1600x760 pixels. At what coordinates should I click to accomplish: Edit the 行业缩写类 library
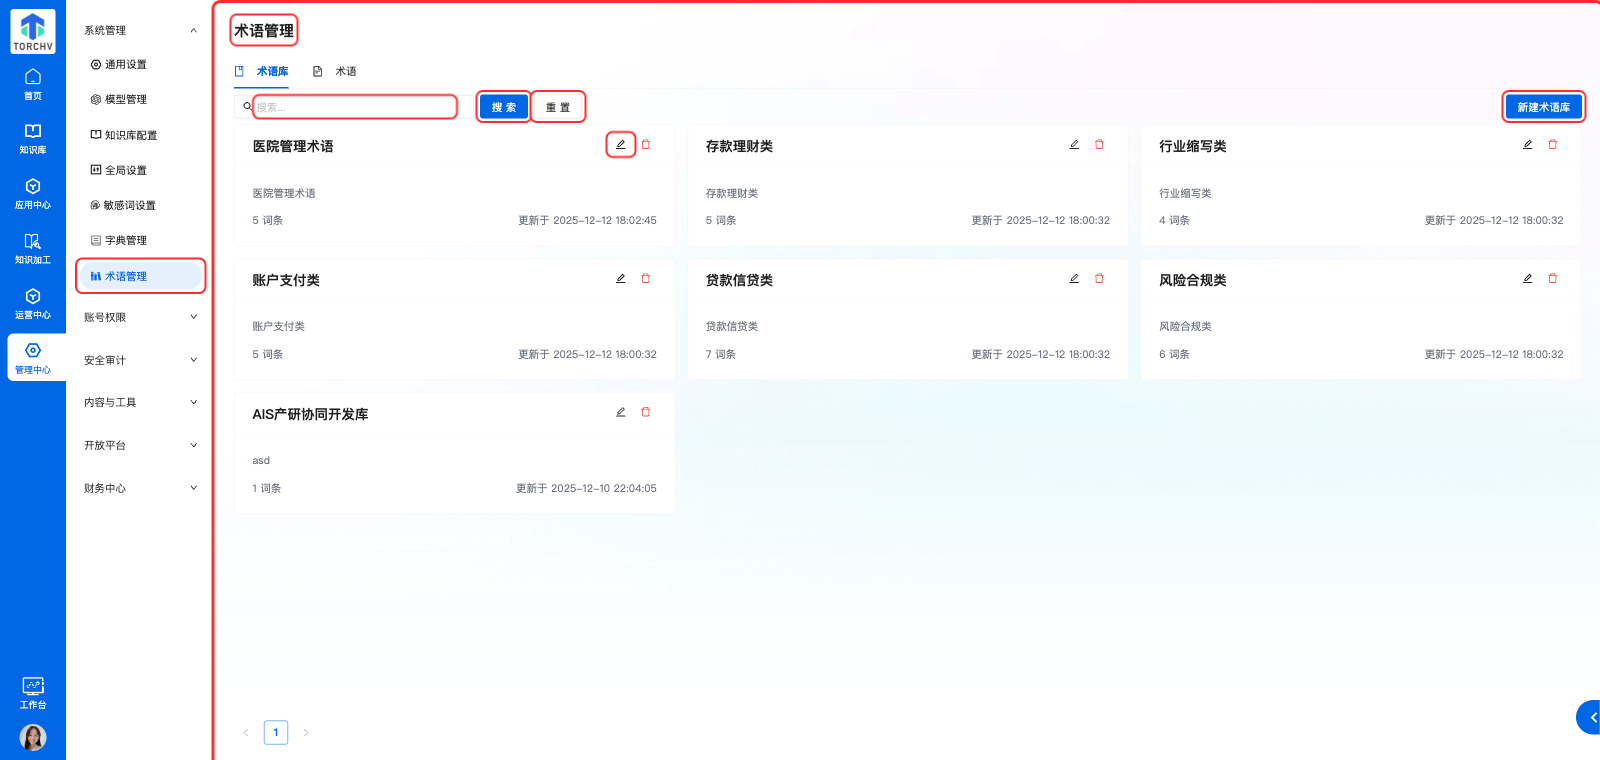tap(1528, 145)
